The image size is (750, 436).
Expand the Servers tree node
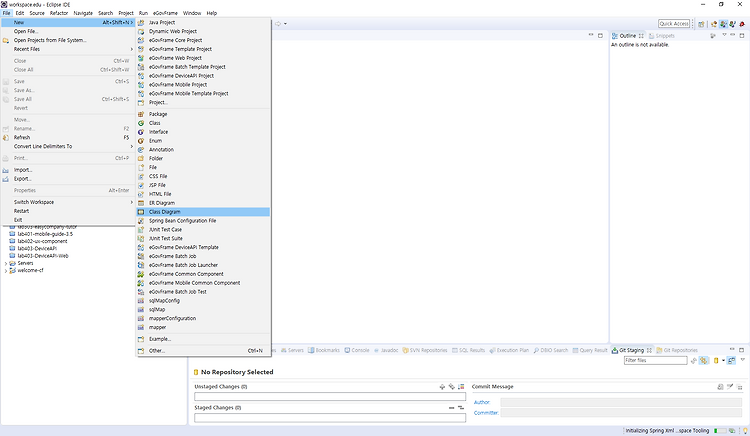6,263
